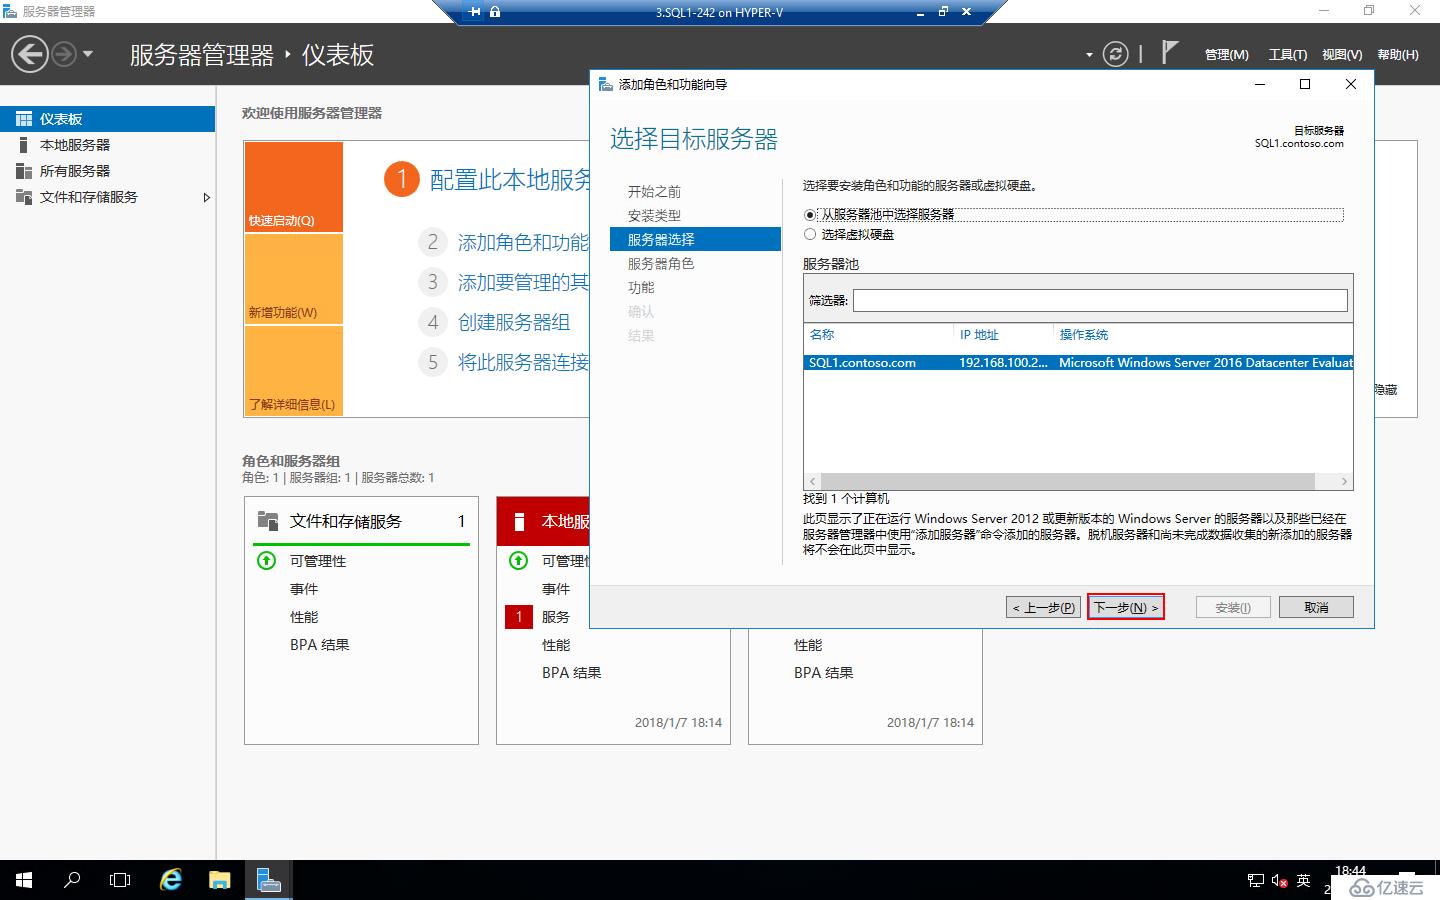Viewport: 1440px width, 900px height.
Task: Click the 仪表板 sidebar icon
Action: pyautogui.click(x=24, y=119)
